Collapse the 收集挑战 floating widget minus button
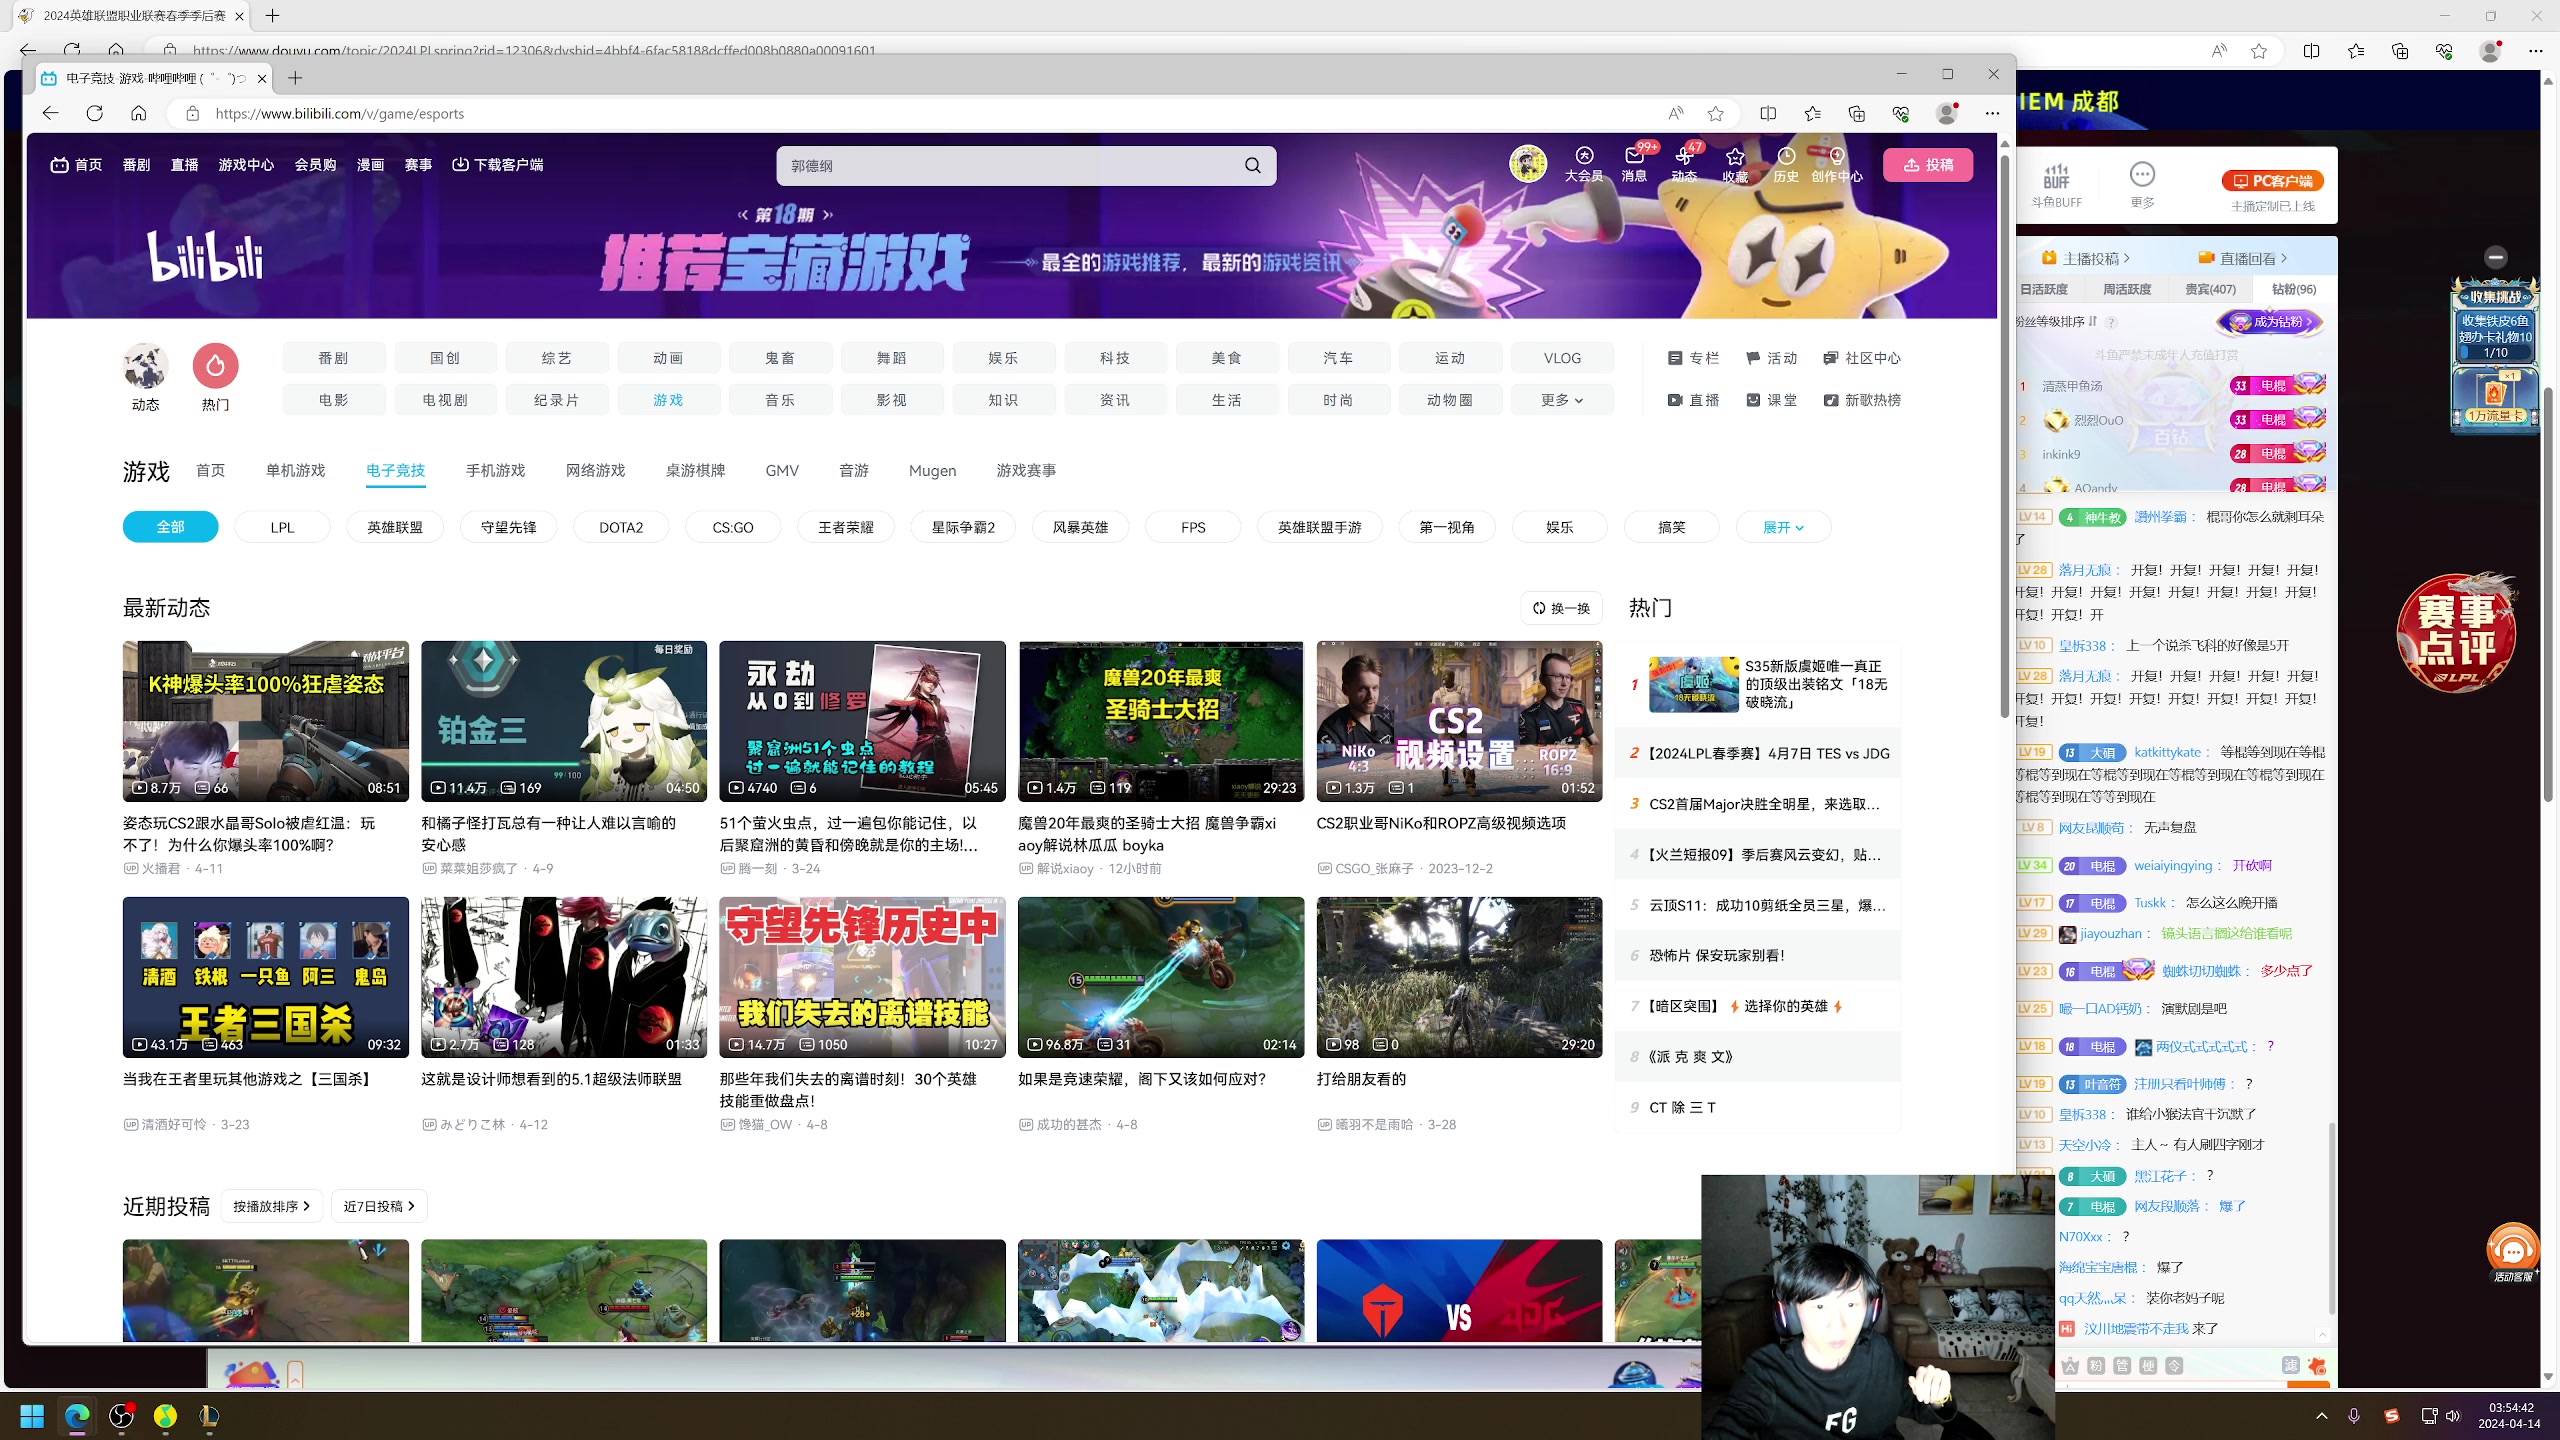The image size is (2560, 1440). 2496,257
